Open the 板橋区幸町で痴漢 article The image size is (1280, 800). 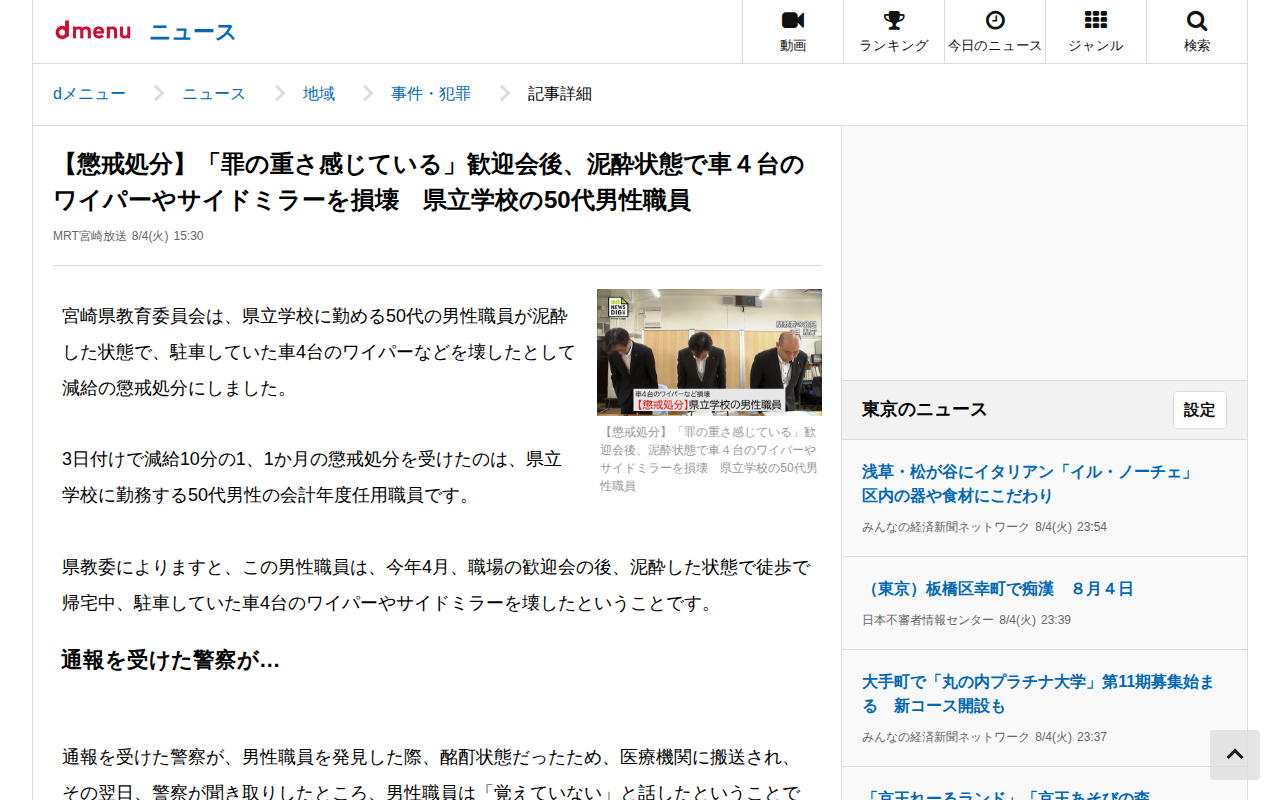click(x=998, y=589)
